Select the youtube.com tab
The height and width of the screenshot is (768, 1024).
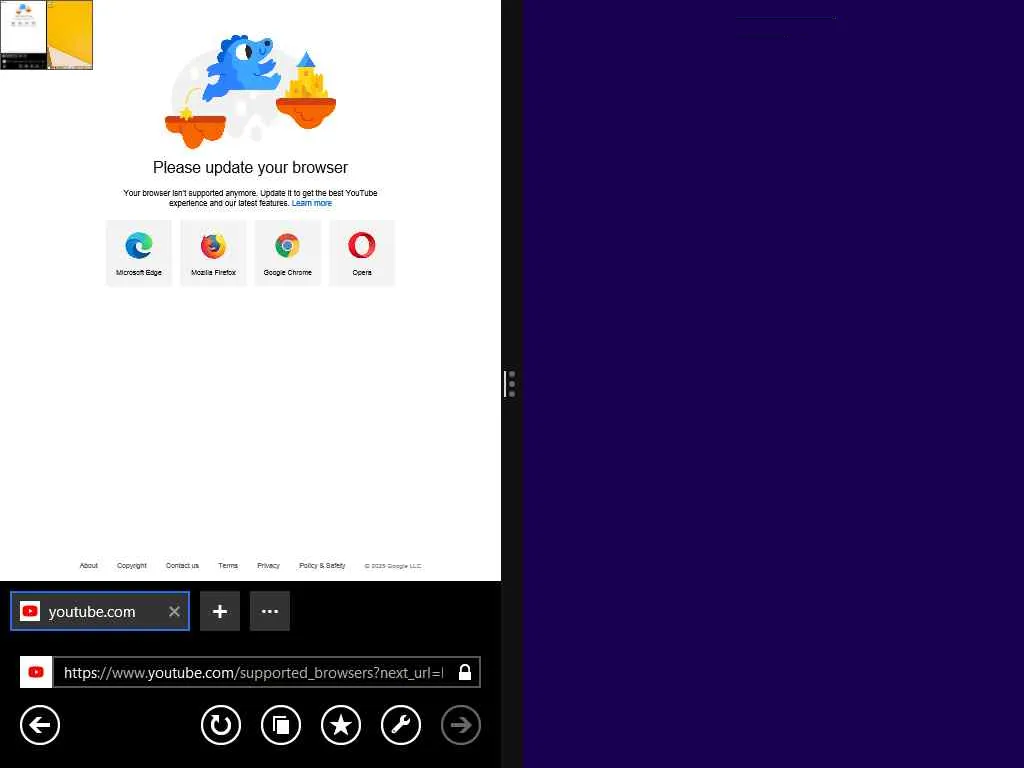(100, 611)
